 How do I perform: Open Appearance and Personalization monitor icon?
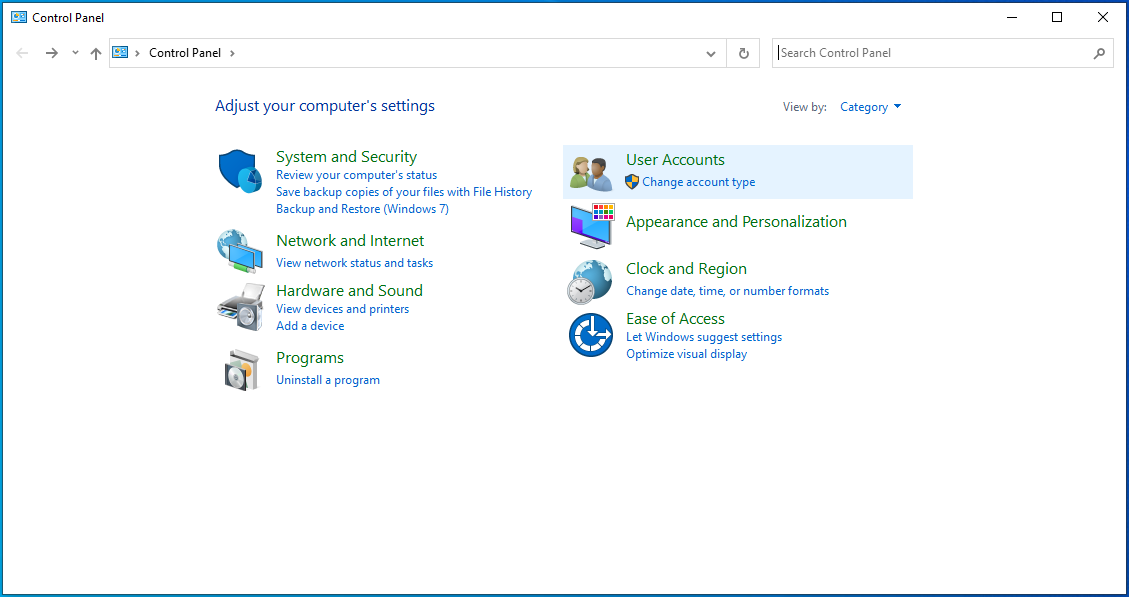[x=591, y=226]
